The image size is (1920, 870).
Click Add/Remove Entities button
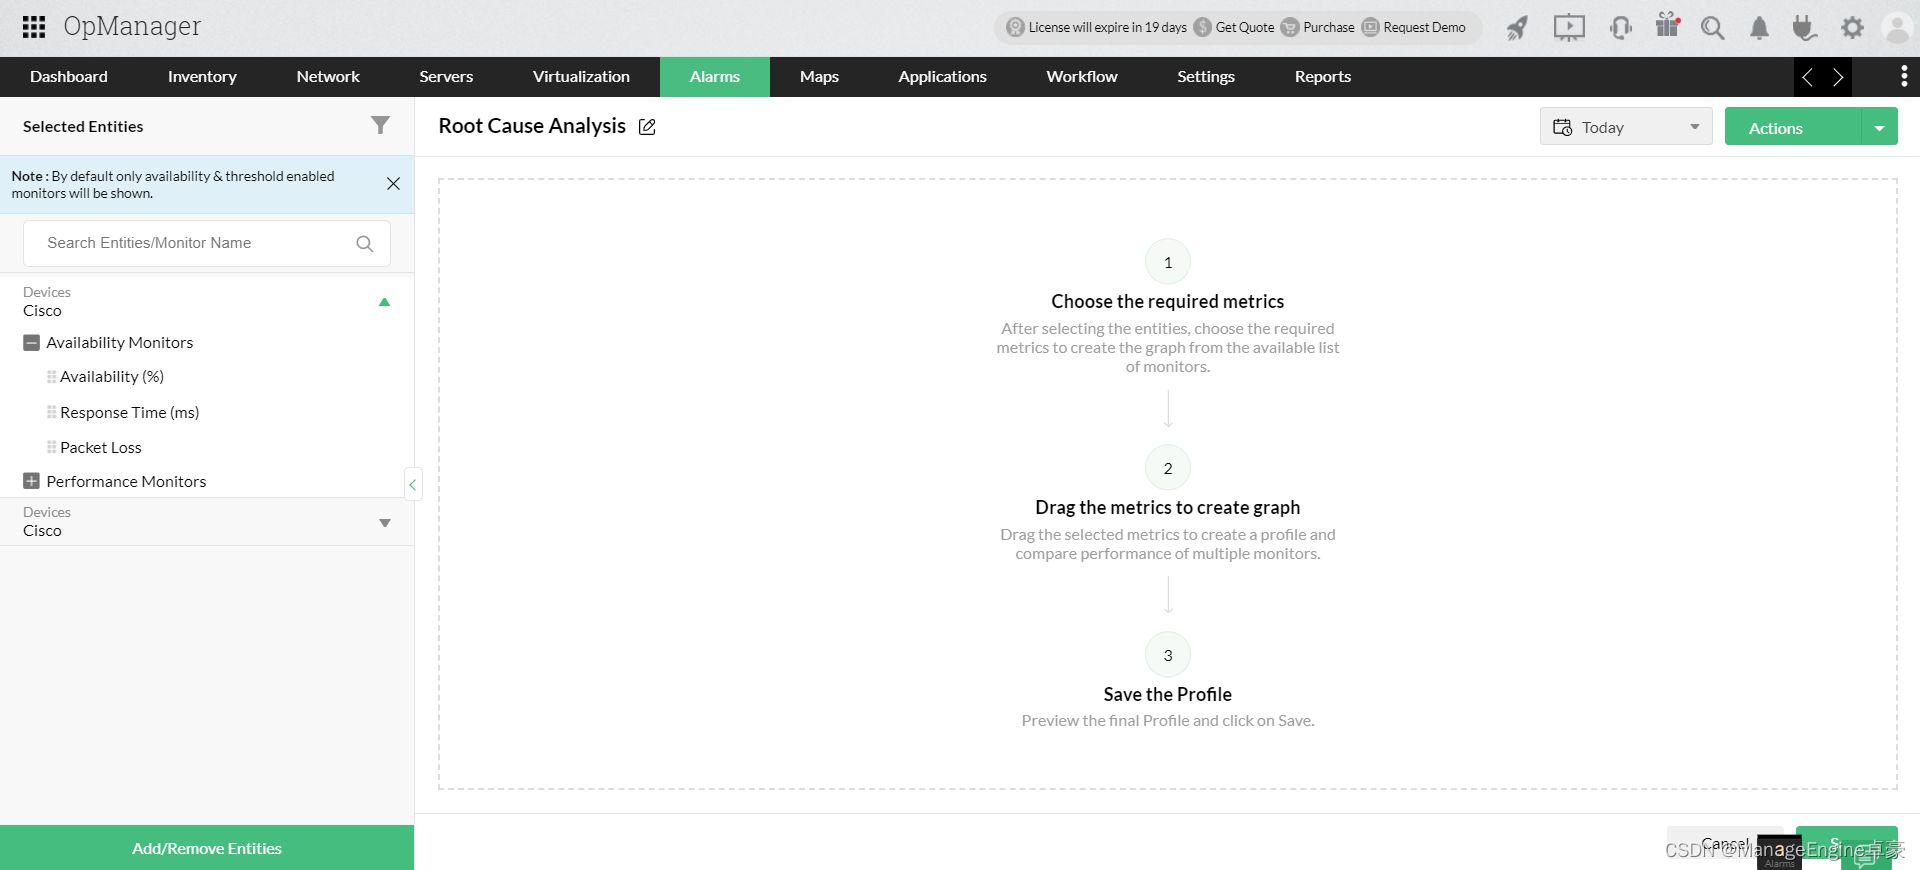click(x=207, y=848)
